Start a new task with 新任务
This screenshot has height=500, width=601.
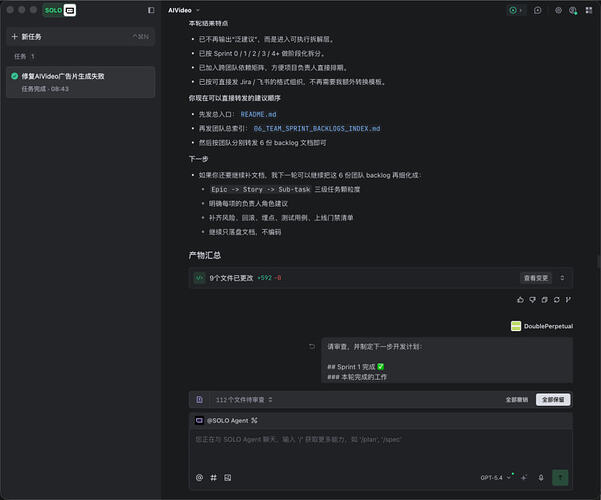[80, 37]
